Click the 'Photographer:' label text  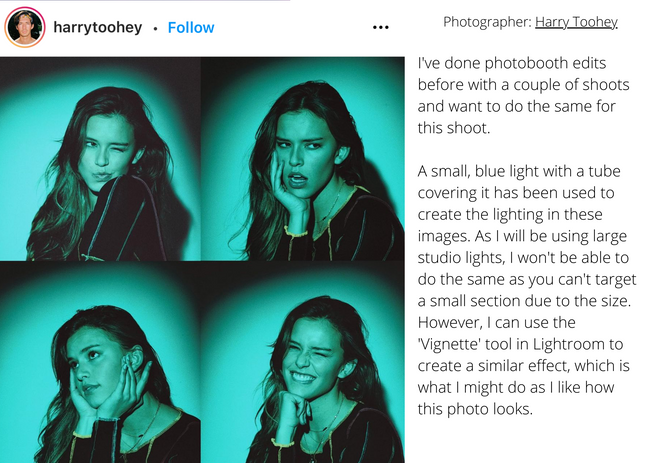click(487, 22)
